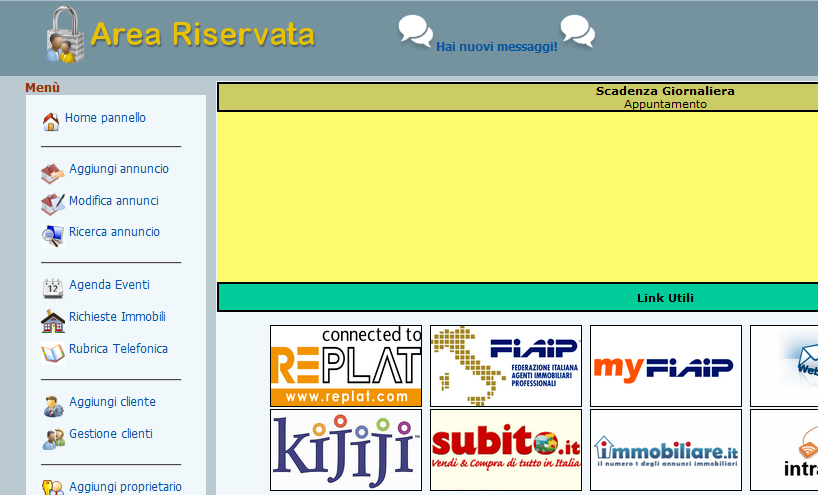The image size is (818, 495).
Task: Open Ricerca annuncio menu entry
Action: pos(114,232)
